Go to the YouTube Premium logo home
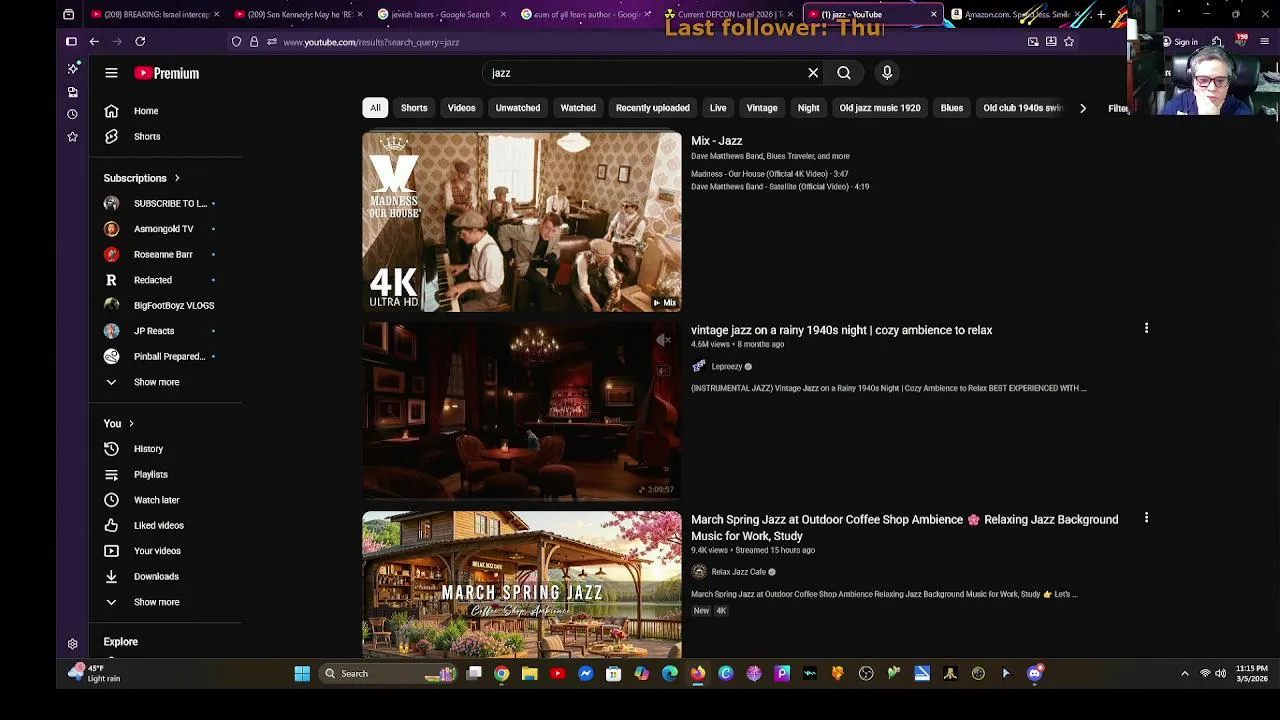Screen dimensions: 1280x720 click(x=167, y=73)
